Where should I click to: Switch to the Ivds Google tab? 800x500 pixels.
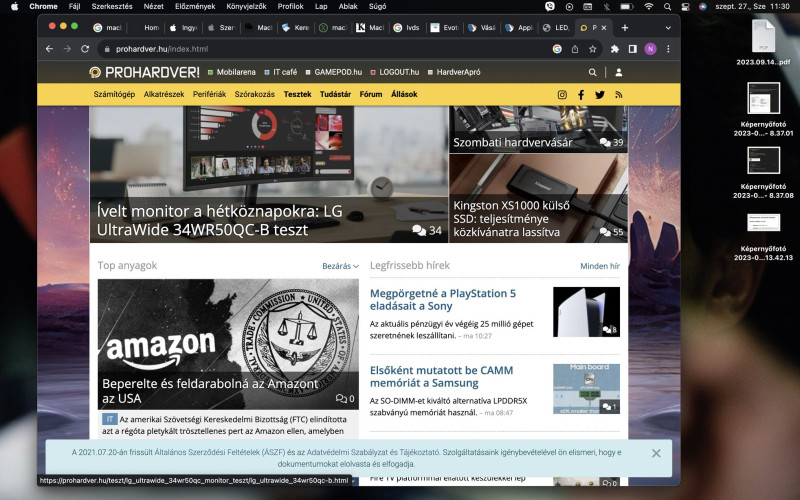click(x=407, y=28)
